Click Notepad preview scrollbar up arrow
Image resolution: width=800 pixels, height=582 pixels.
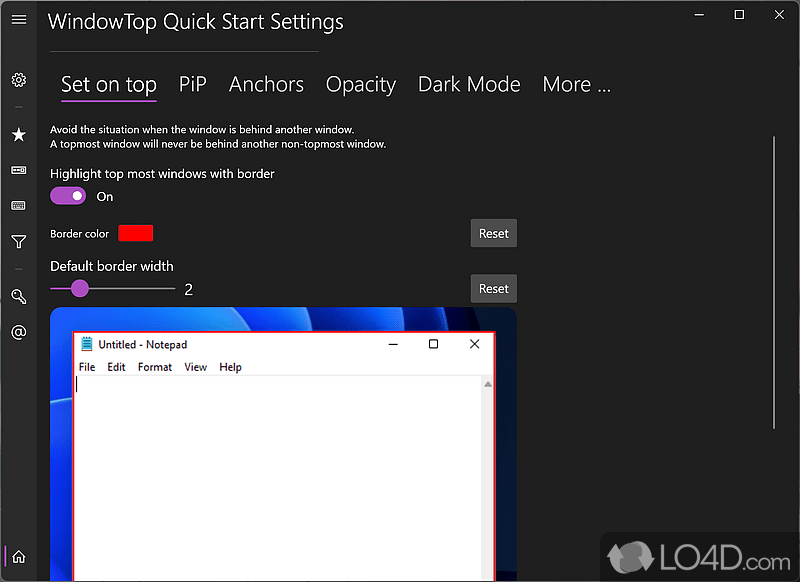coord(488,384)
